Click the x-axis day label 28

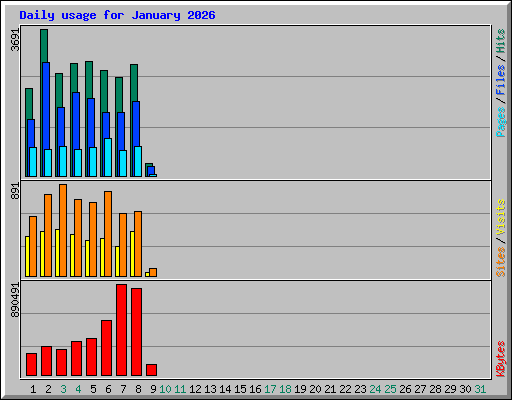pyautogui.click(x=435, y=389)
